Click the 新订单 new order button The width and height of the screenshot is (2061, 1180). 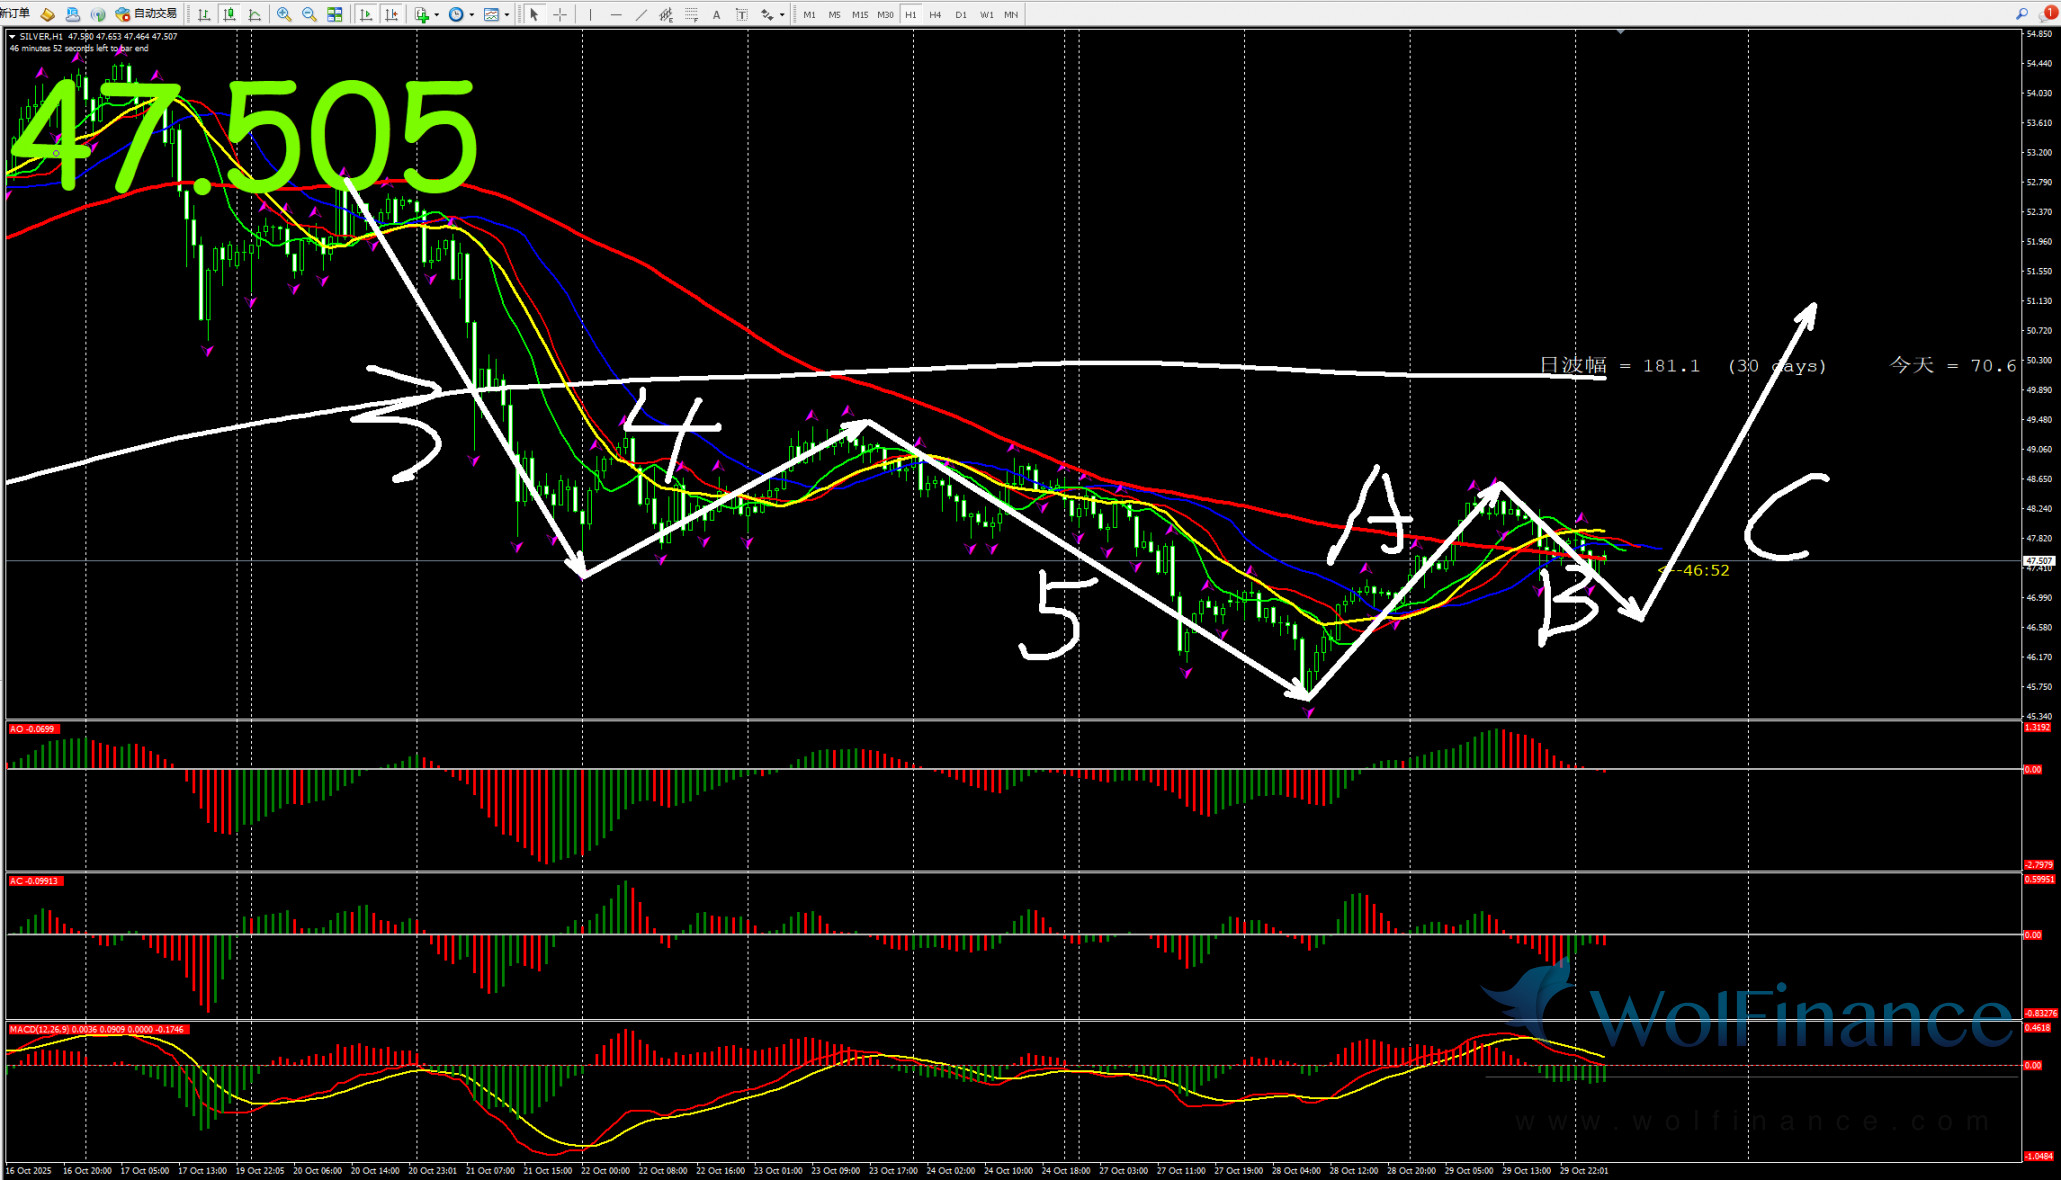(x=14, y=13)
